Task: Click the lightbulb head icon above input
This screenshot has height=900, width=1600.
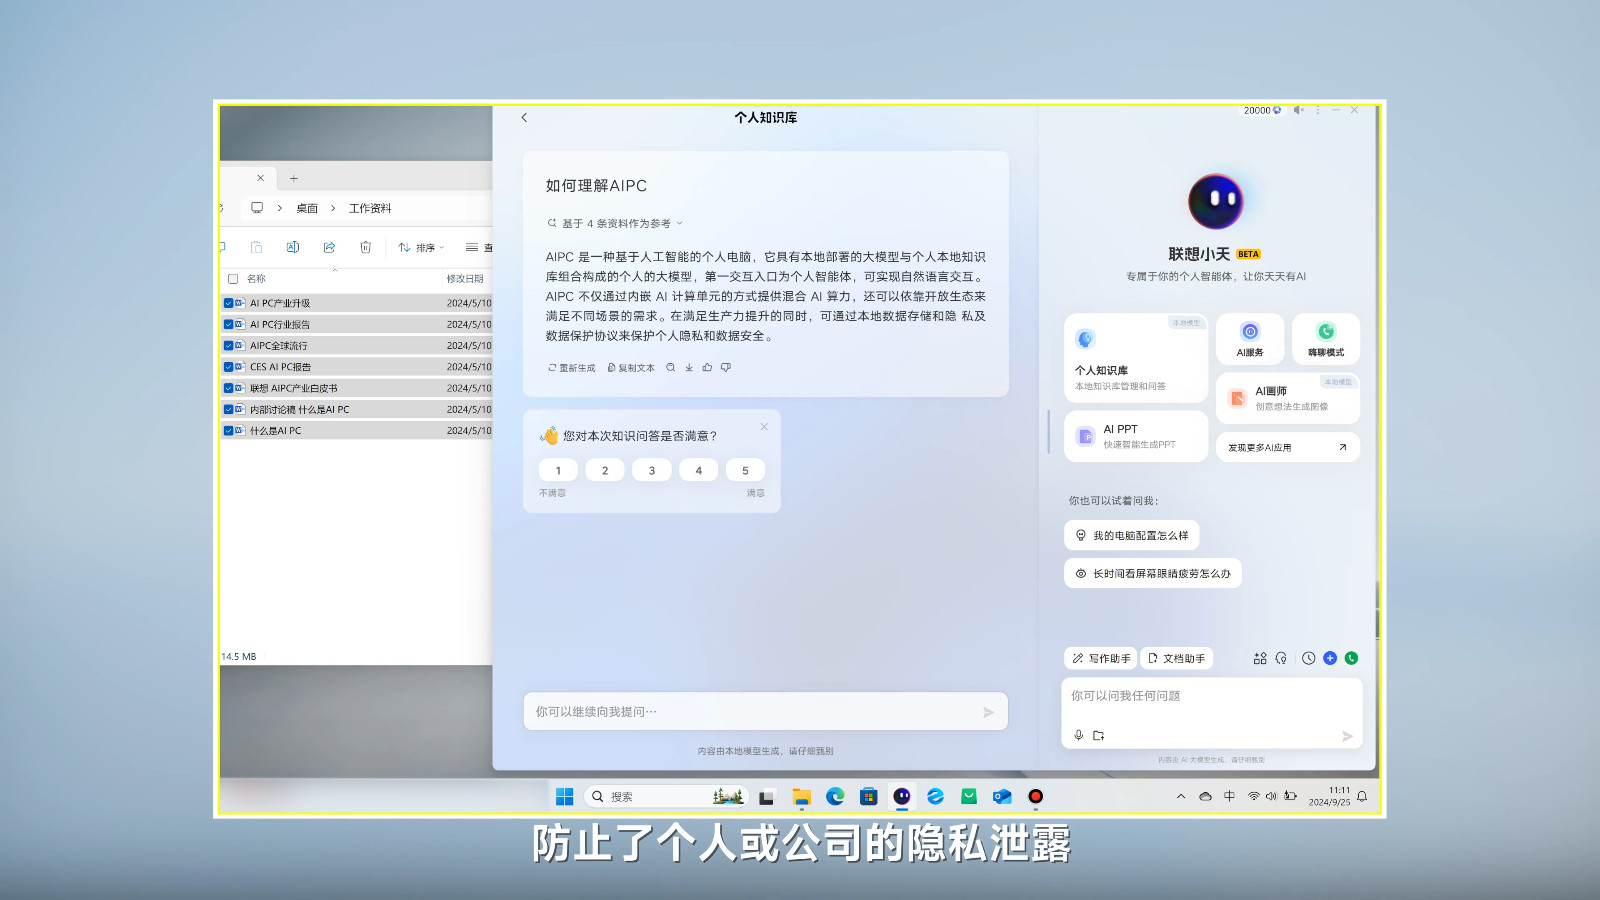Action: (x=1281, y=658)
